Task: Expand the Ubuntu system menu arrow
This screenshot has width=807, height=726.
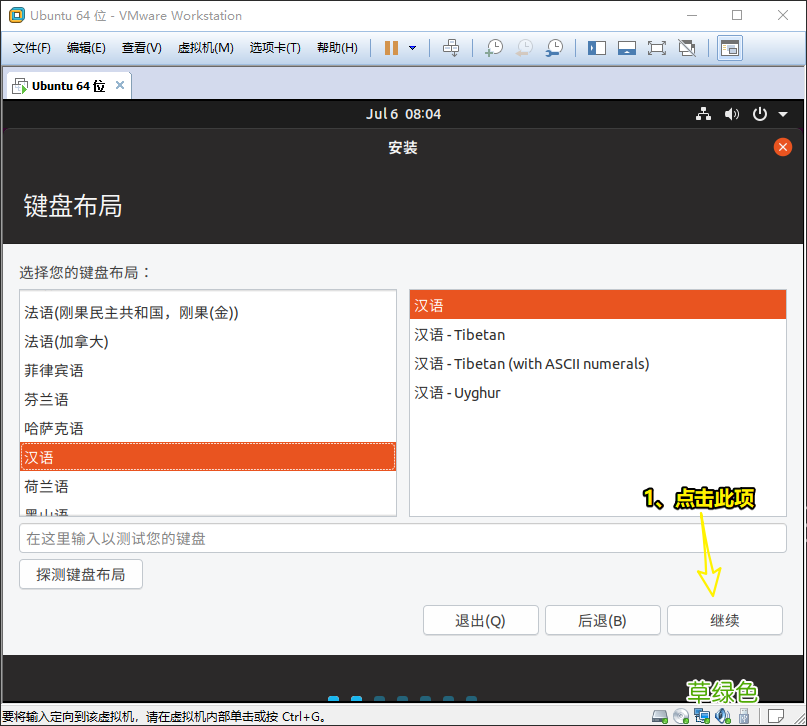Action: tap(783, 114)
